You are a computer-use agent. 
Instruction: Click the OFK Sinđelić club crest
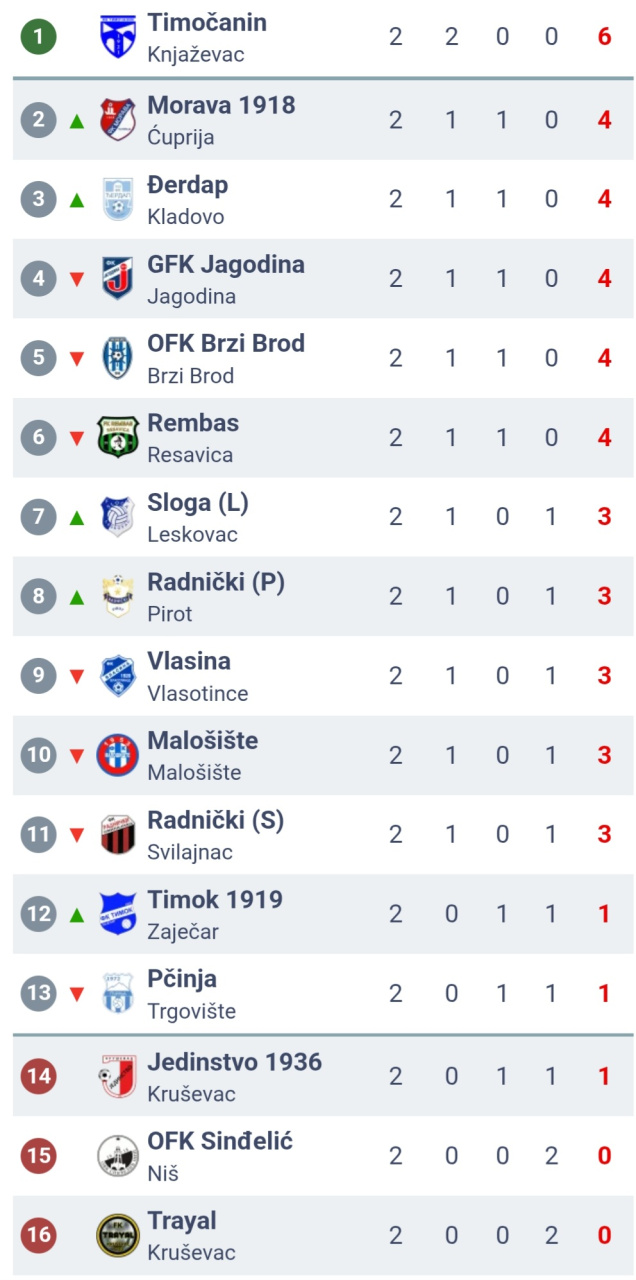click(118, 1156)
